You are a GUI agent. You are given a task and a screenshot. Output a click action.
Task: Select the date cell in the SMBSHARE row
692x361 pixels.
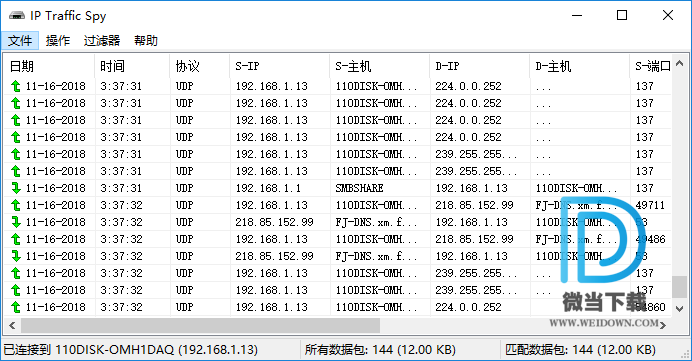click(56, 188)
